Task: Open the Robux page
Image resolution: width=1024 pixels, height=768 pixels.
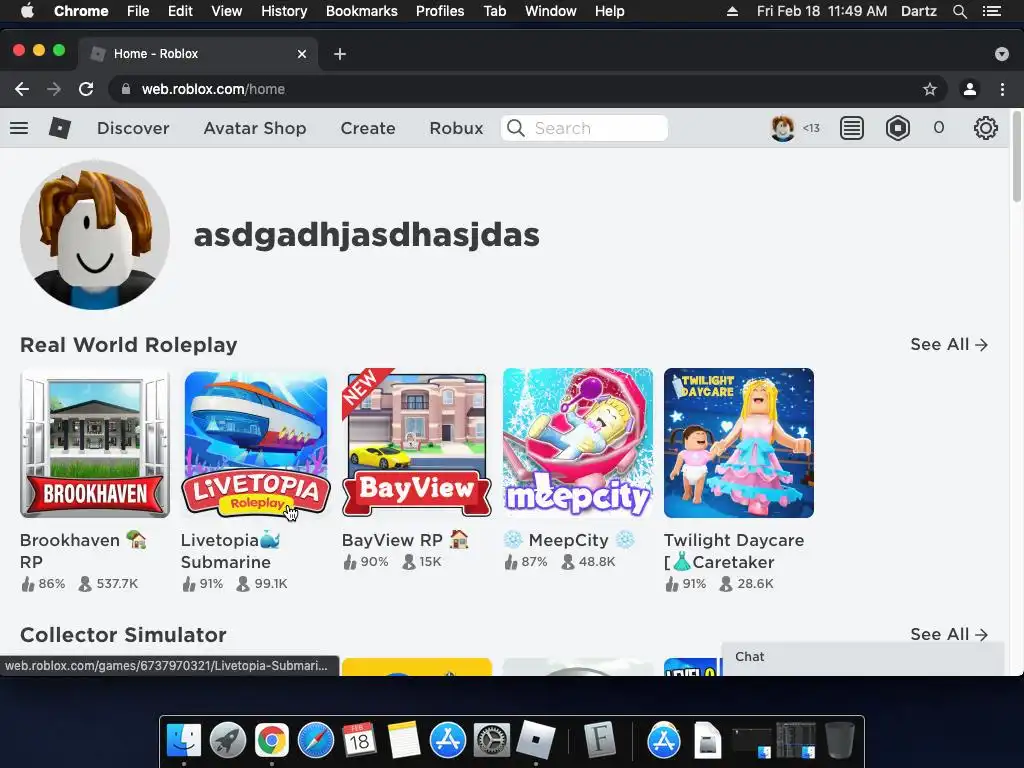Action: click(x=456, y=128)
